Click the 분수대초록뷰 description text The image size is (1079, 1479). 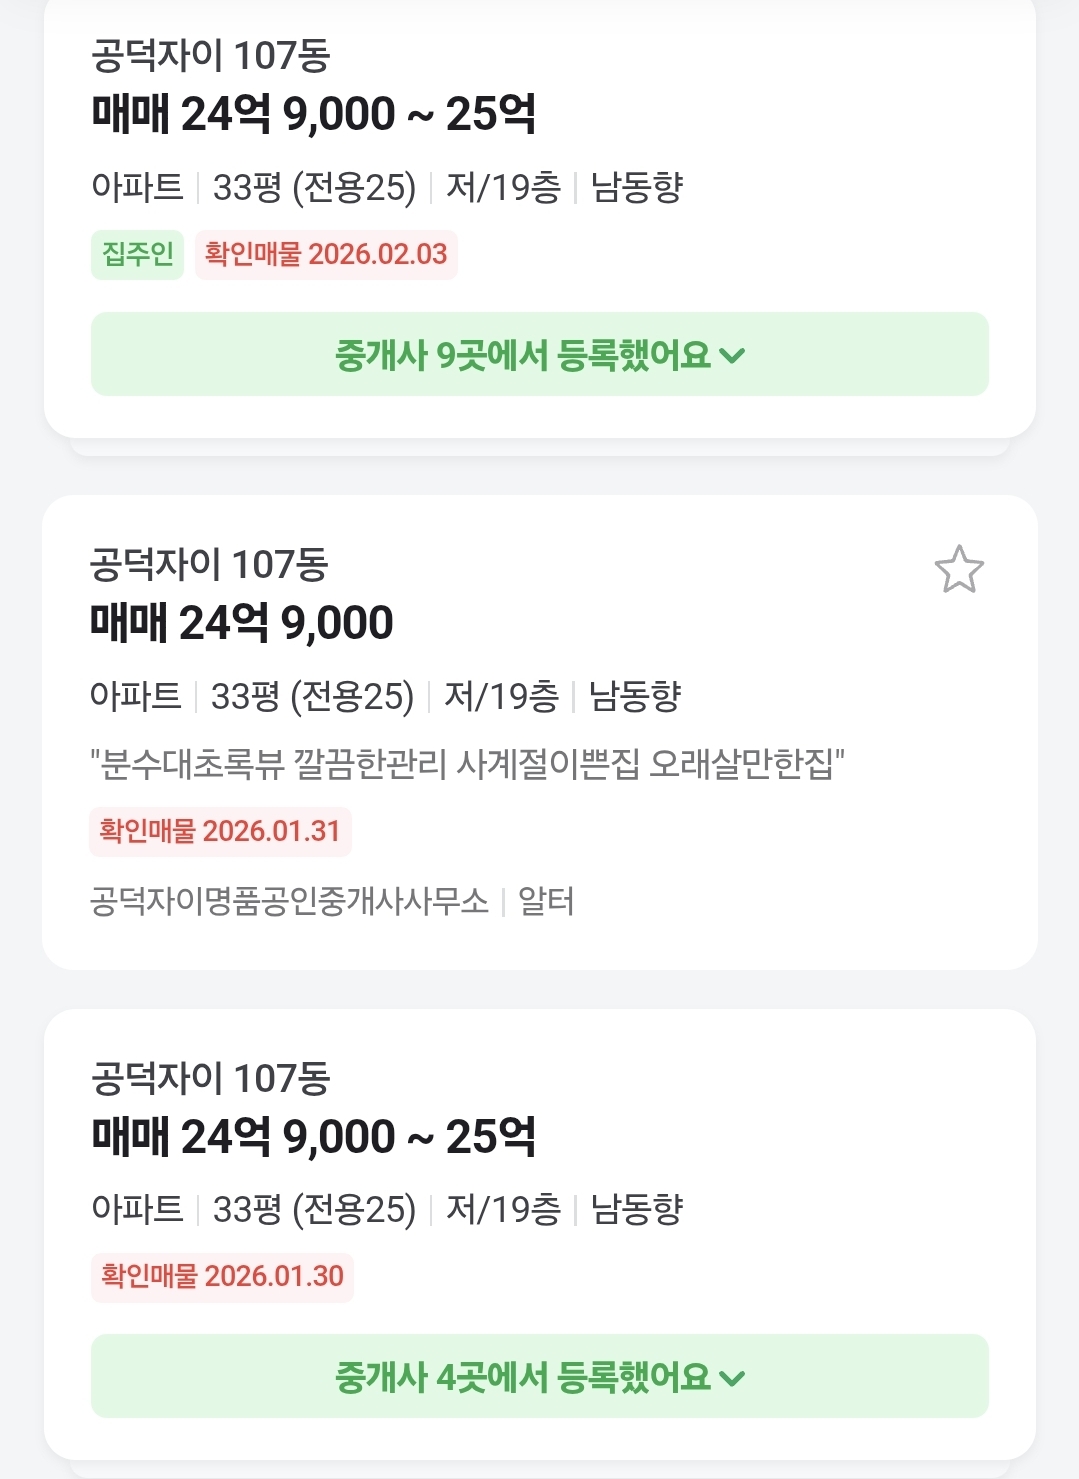[467, 765]
